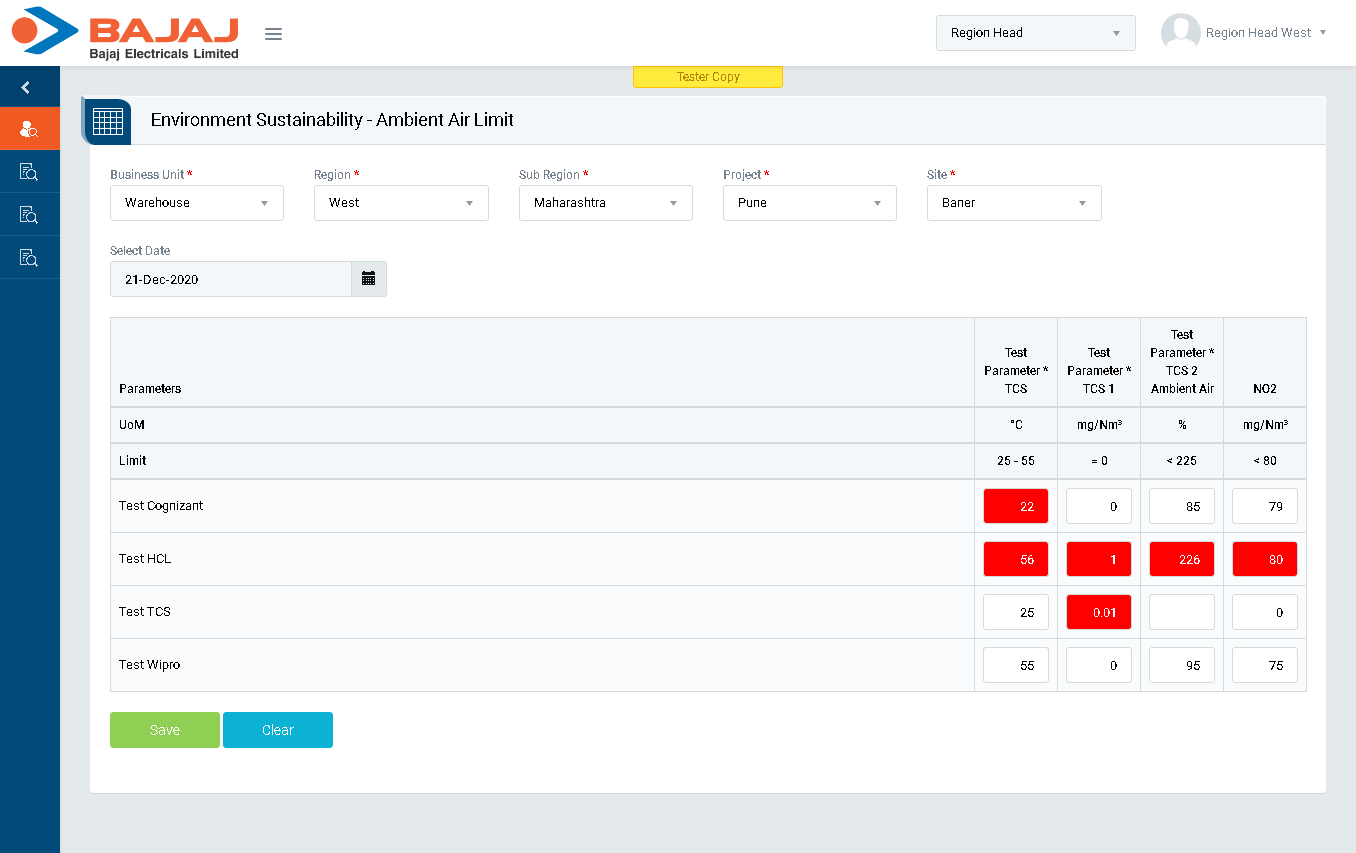
Task: Click the Tester Copy yellow label
Action: 708,77
